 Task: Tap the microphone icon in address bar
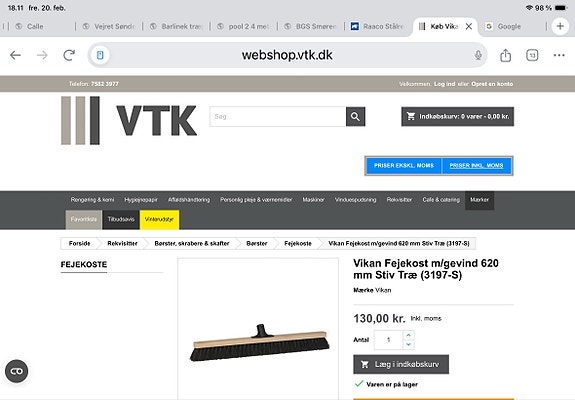478,55
